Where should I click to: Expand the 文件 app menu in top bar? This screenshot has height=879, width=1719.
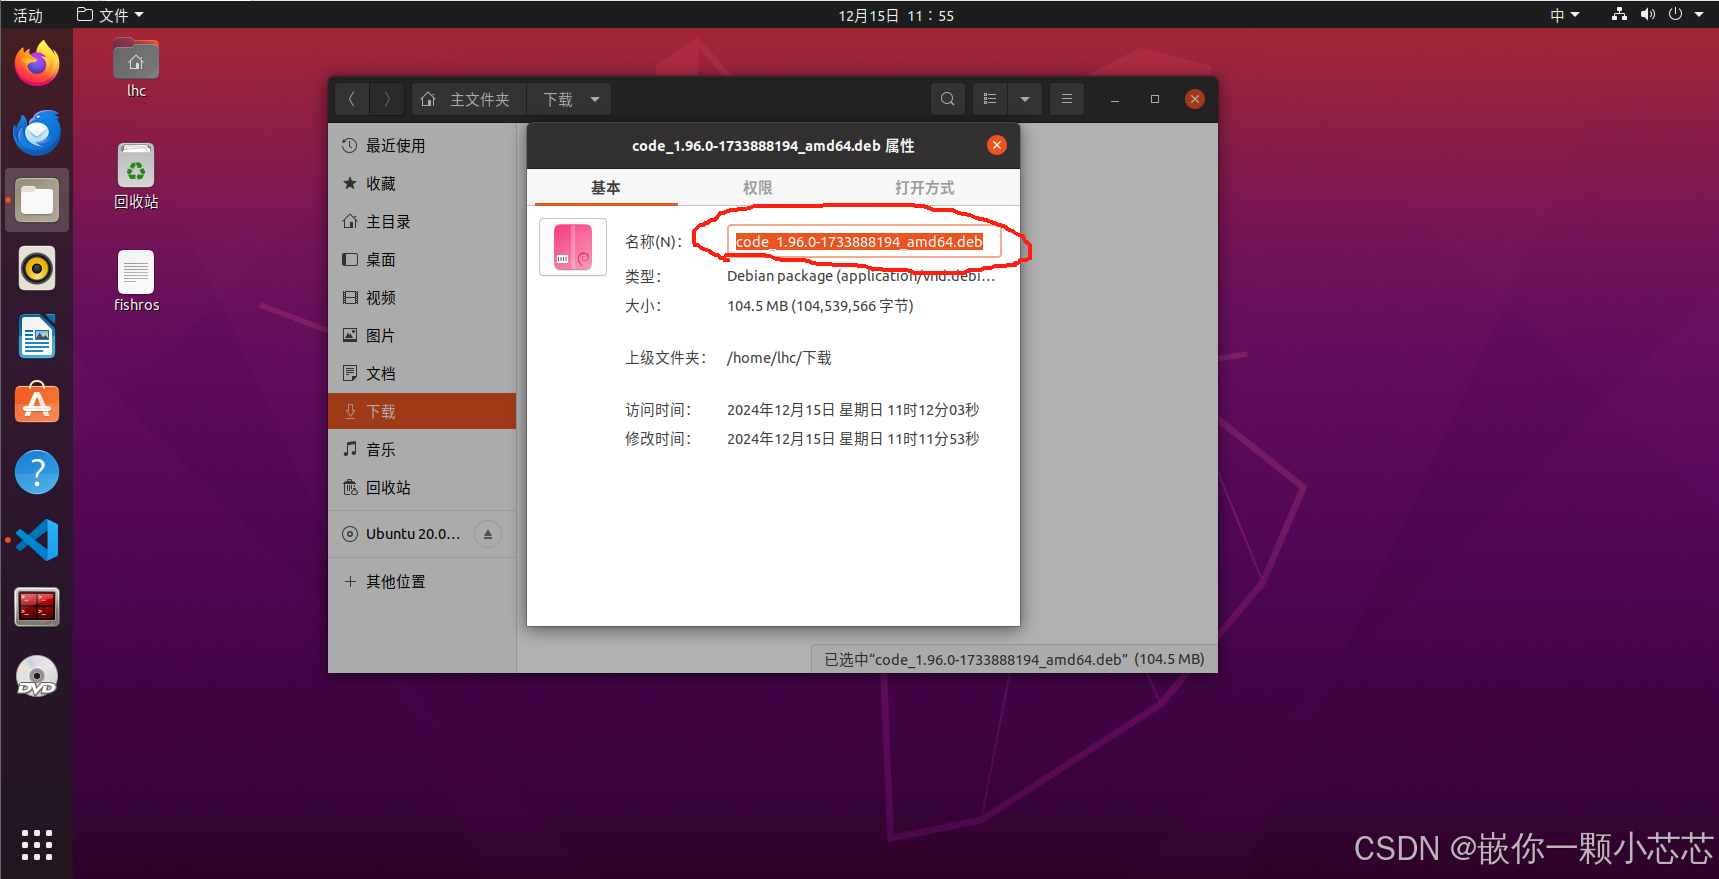click(111, 15)
